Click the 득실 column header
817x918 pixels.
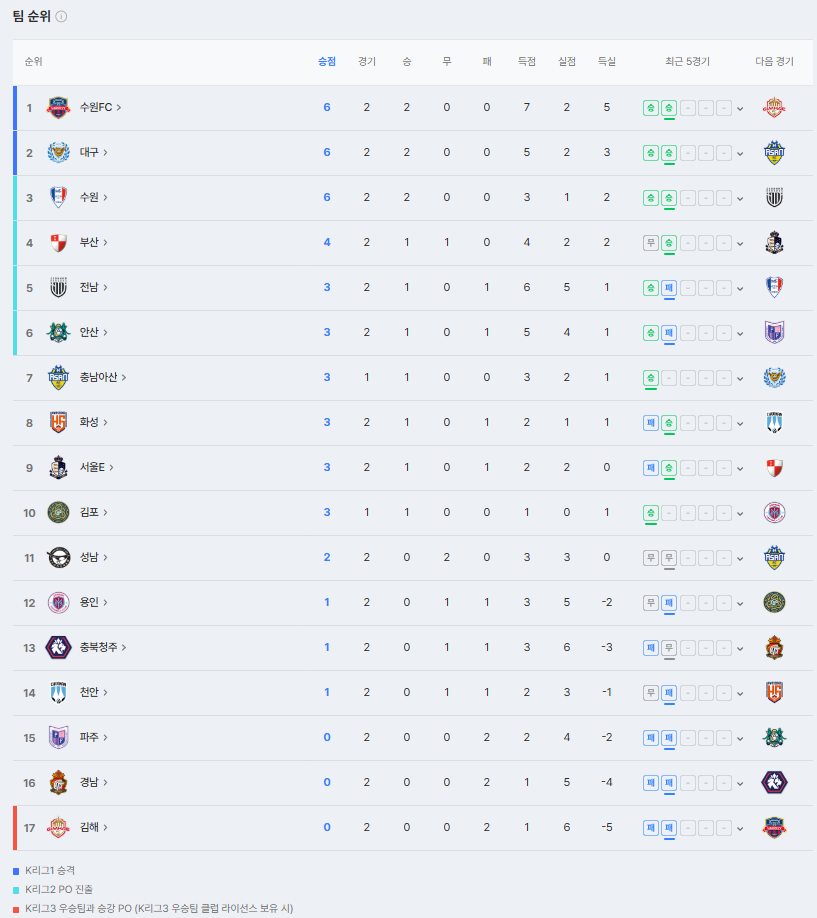coord(607,61)
